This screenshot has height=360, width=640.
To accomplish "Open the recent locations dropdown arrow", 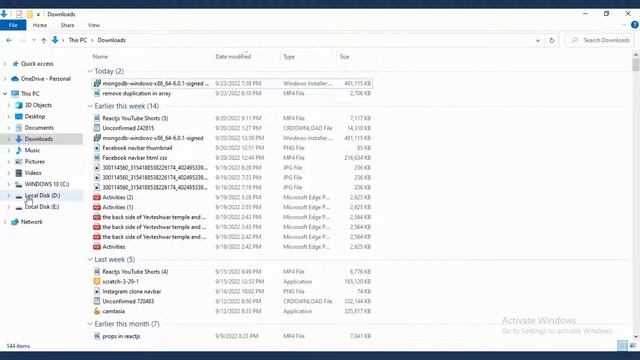I will (33, 40).
